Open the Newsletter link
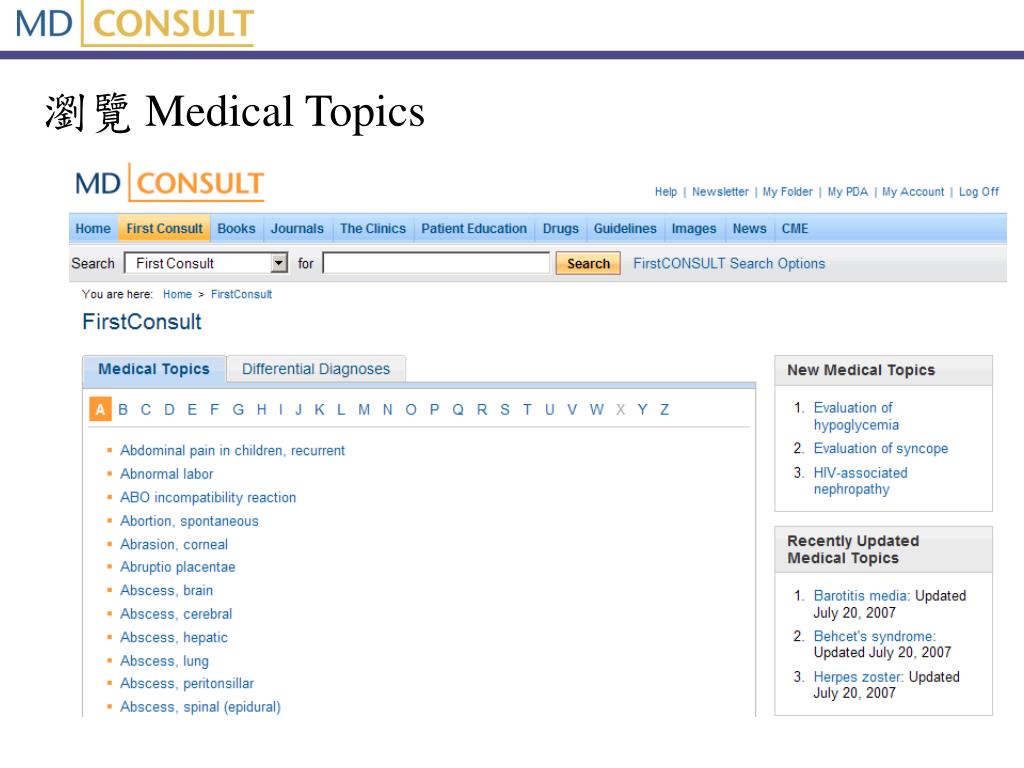 720,192
